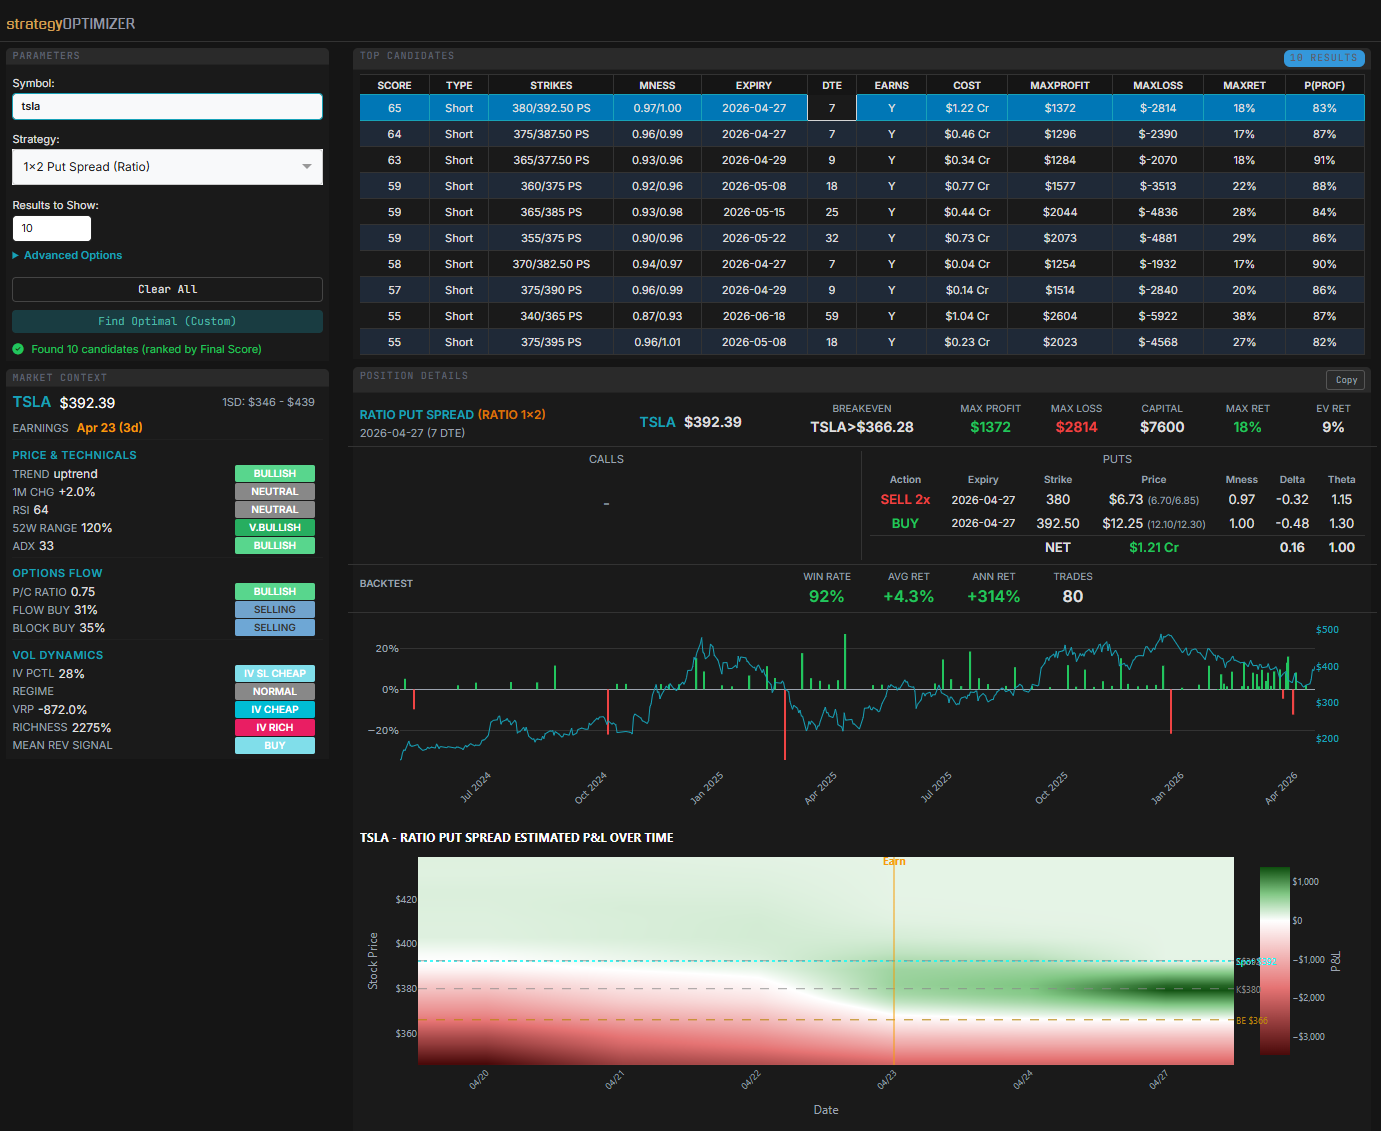Select the 365/377.50 PS candidate row
This screenshot has width=1381, height=1131.
(x=862, y=160)
